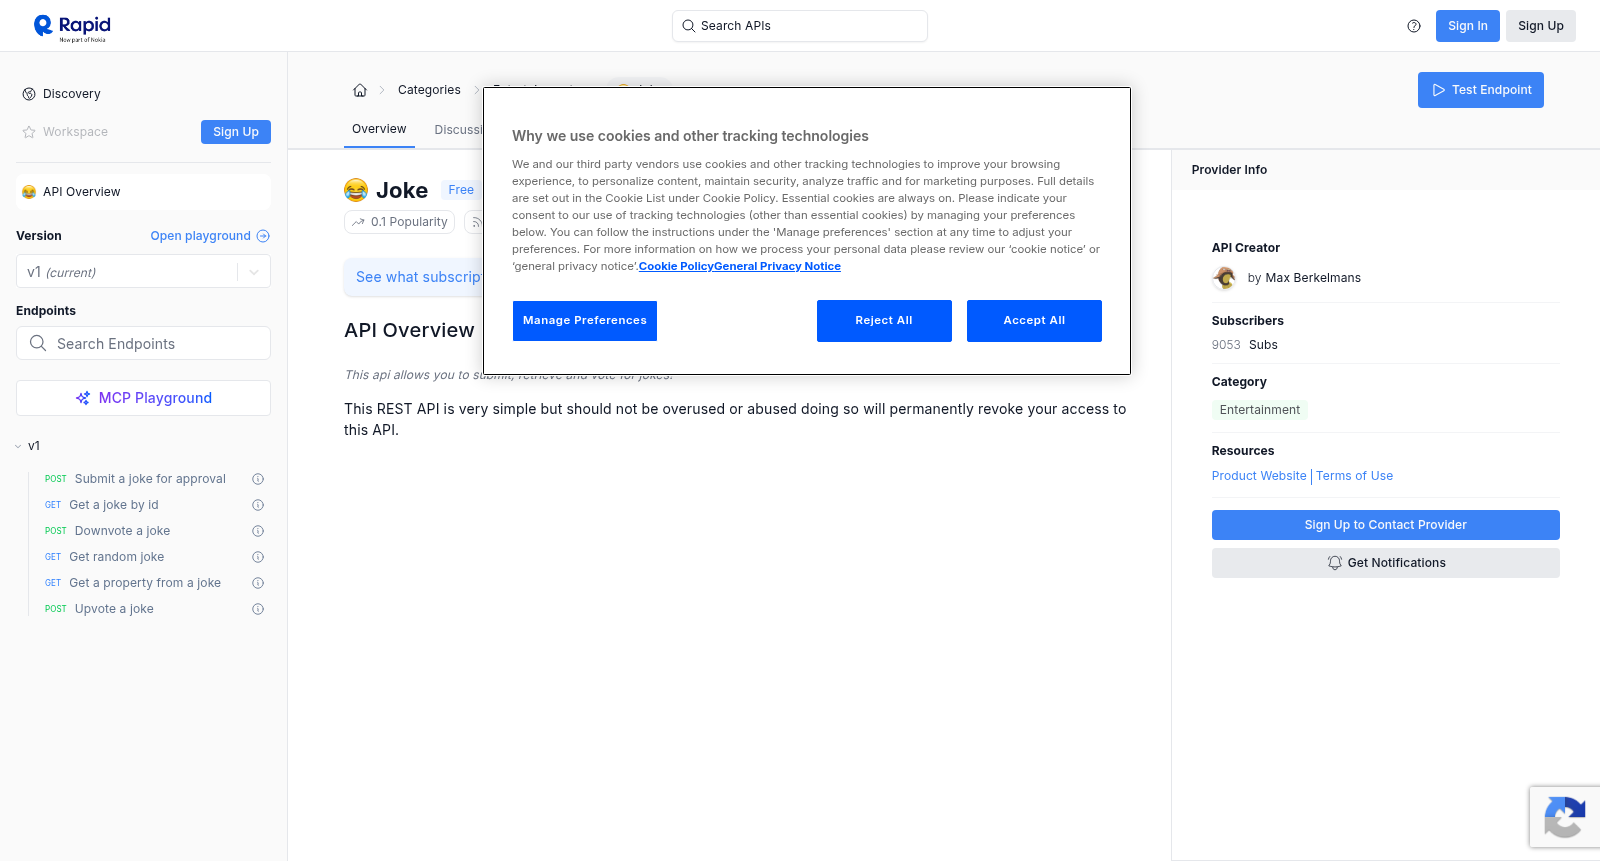The height and width of the screenshot is (861, 1600).
Task: Open the Cookie Policy link
Action: click(676, 266)
